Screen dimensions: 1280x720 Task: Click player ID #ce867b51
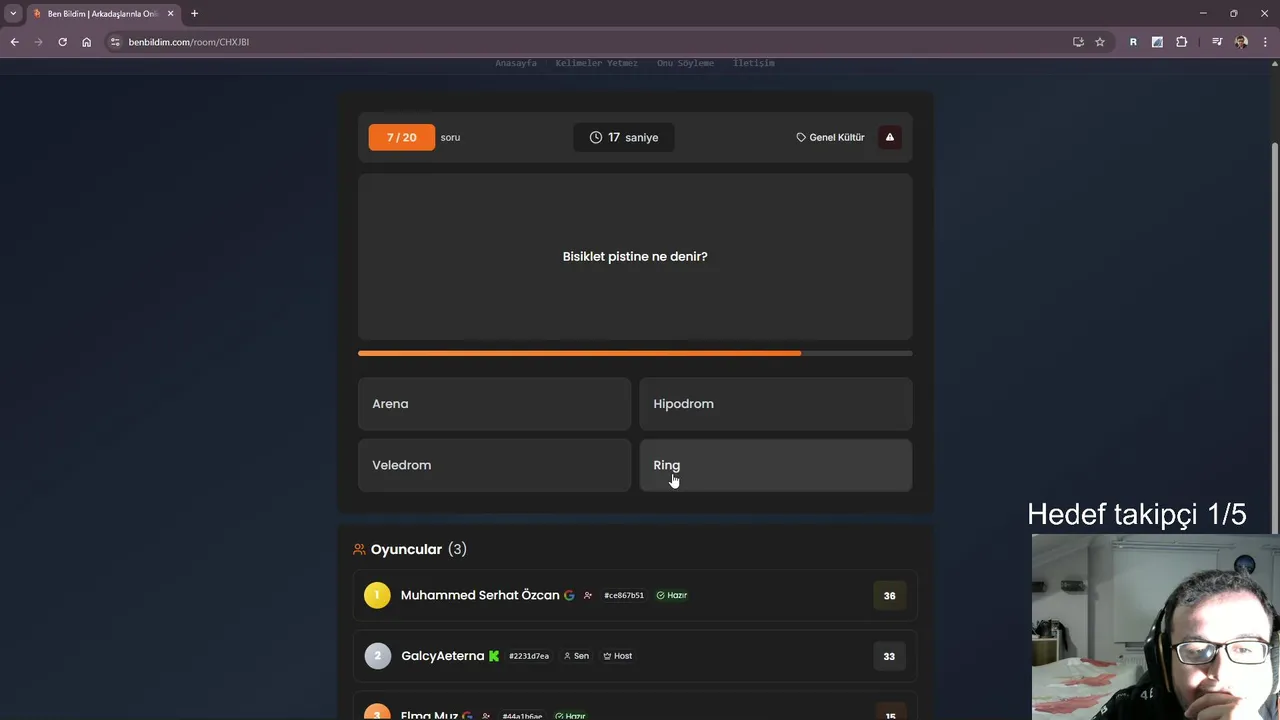624,595
